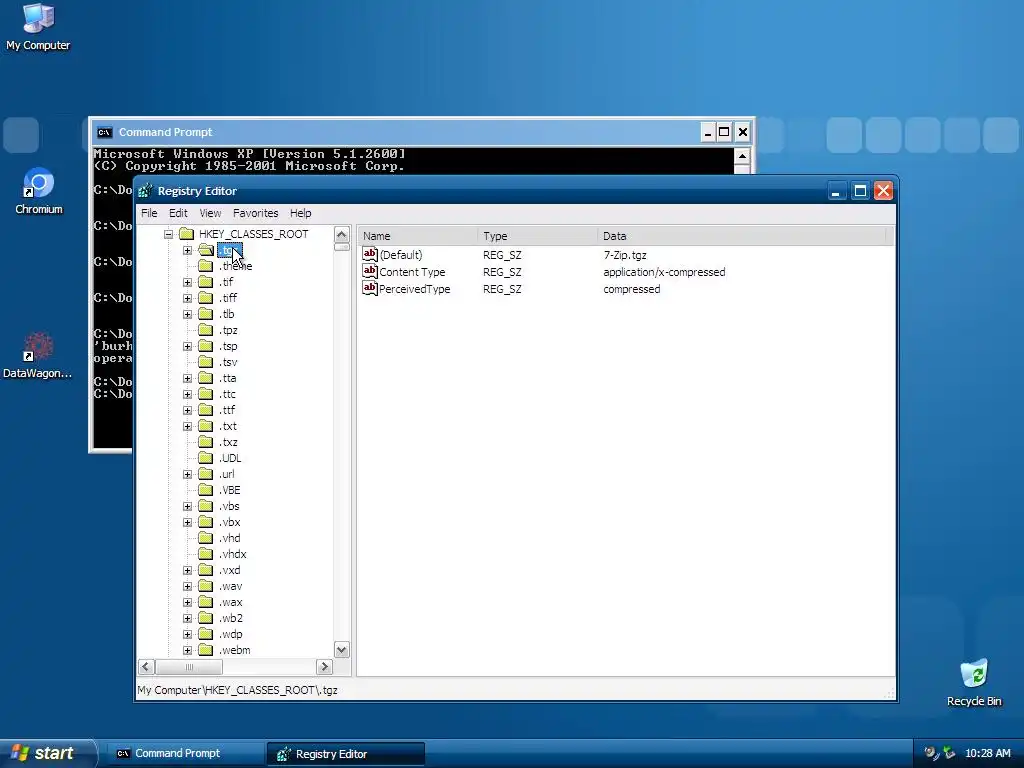Expand the .tif key node
1024x768 pixels.
tap(187, 282)
